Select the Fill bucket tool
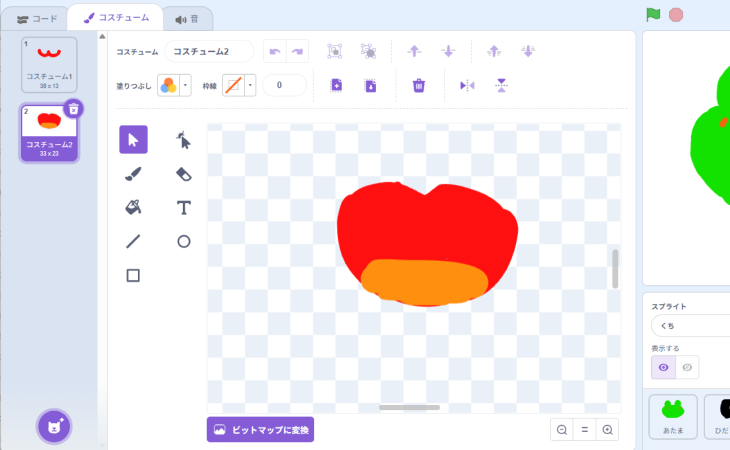The height and width of the screenshot is (450, 730). pos(133,208)
